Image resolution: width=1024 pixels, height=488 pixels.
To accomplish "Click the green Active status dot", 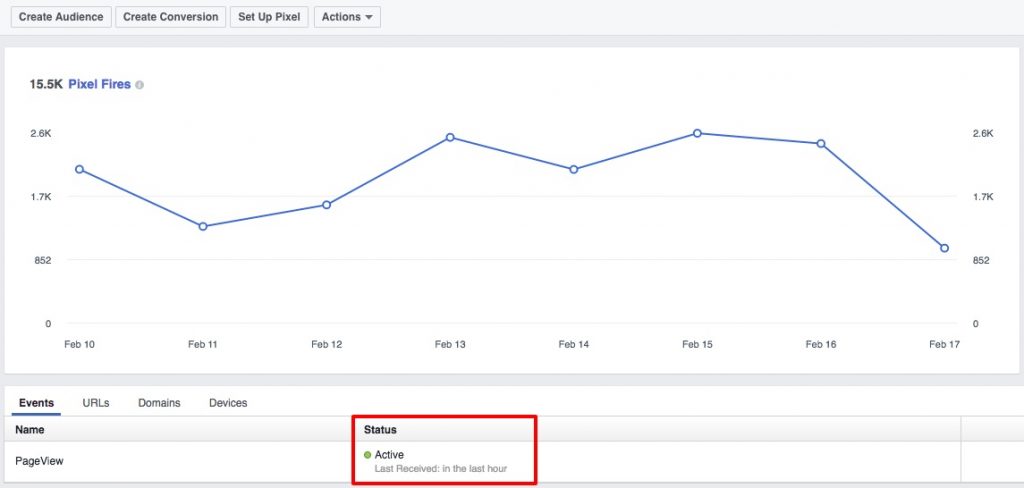I will point(368,455).
